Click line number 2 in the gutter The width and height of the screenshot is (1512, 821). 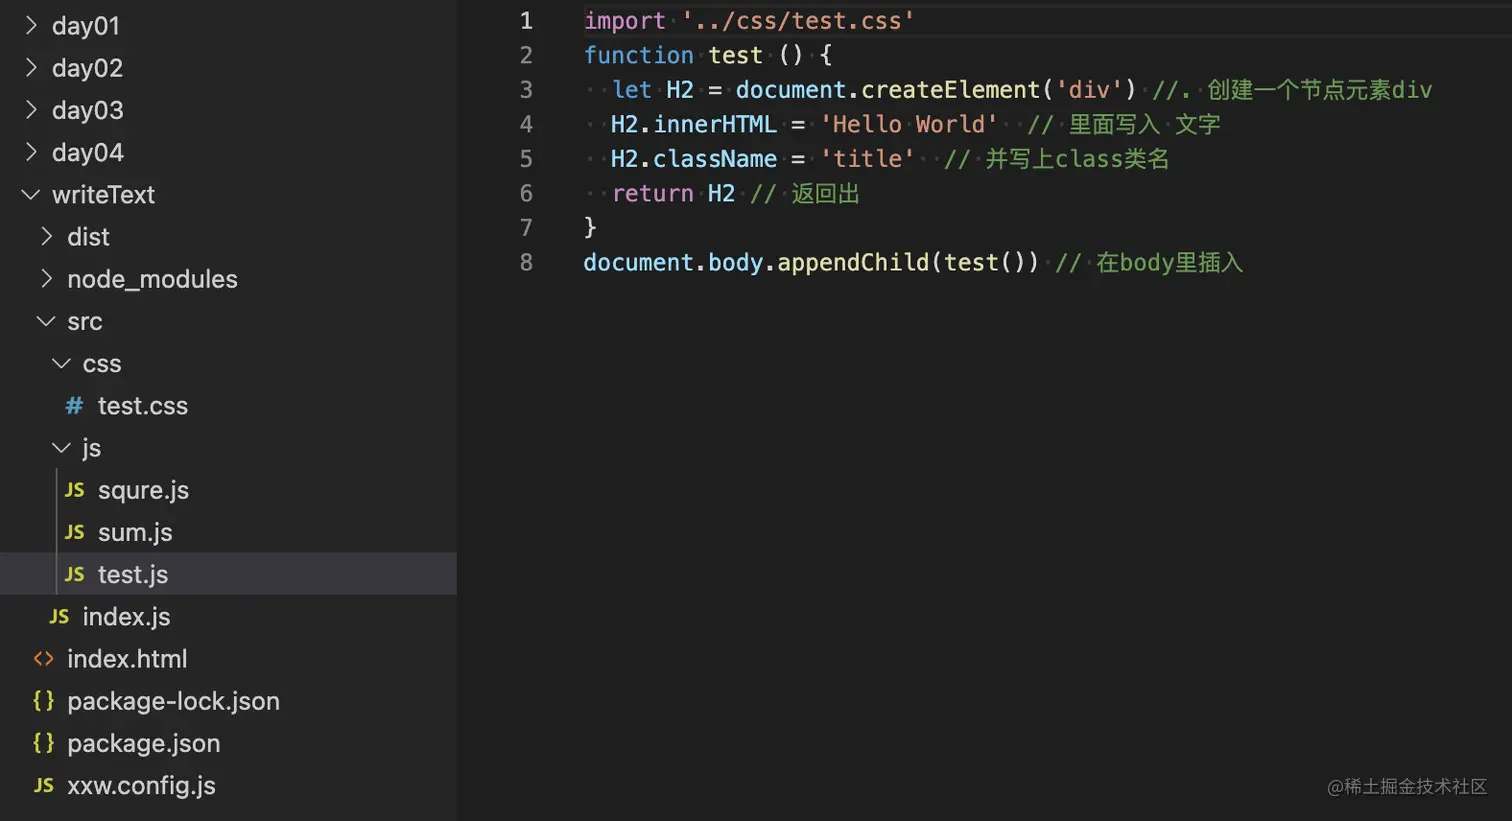[x=526, y=55]
